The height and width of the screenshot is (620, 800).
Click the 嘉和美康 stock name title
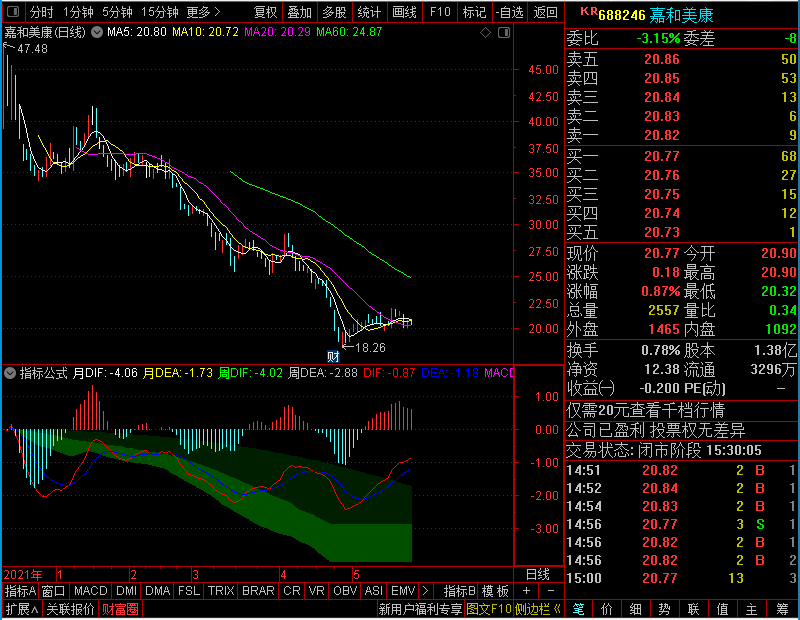[x=682, y=15]
